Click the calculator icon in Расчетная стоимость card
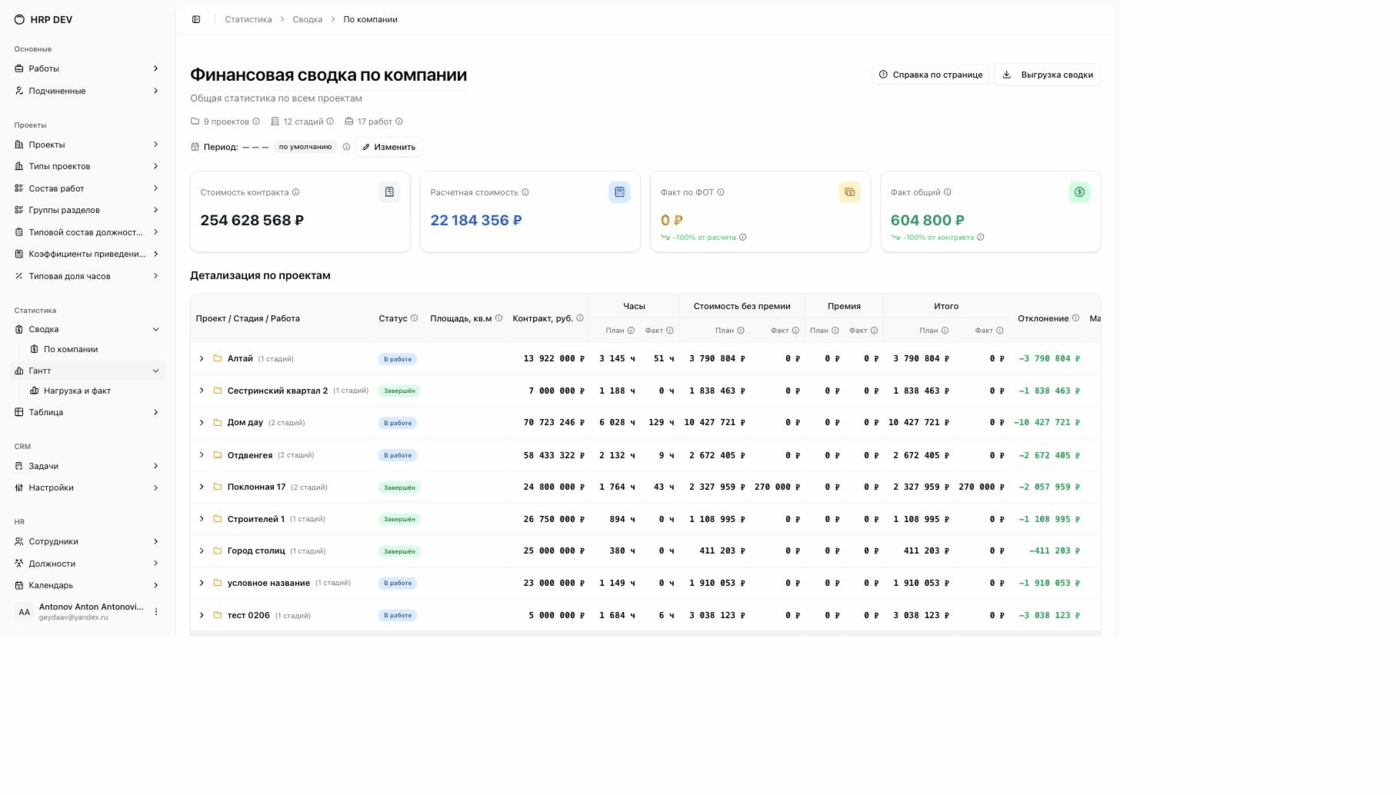This screenshot has width=1400, height=795. [x=619, y=192]
